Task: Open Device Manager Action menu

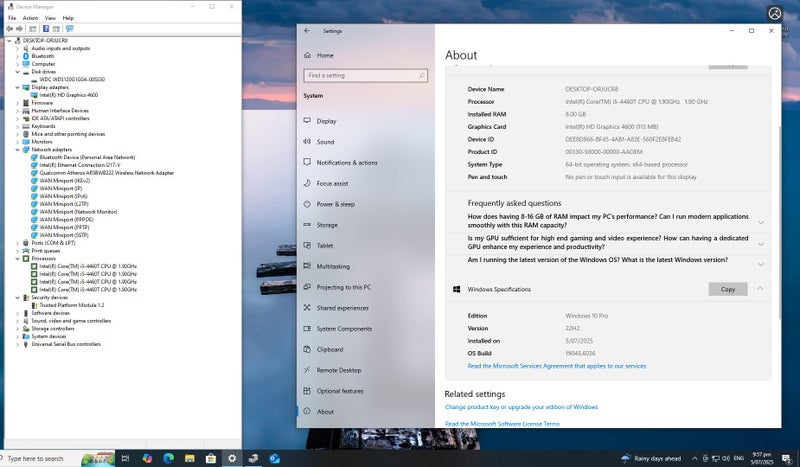Action: point(30,18)
